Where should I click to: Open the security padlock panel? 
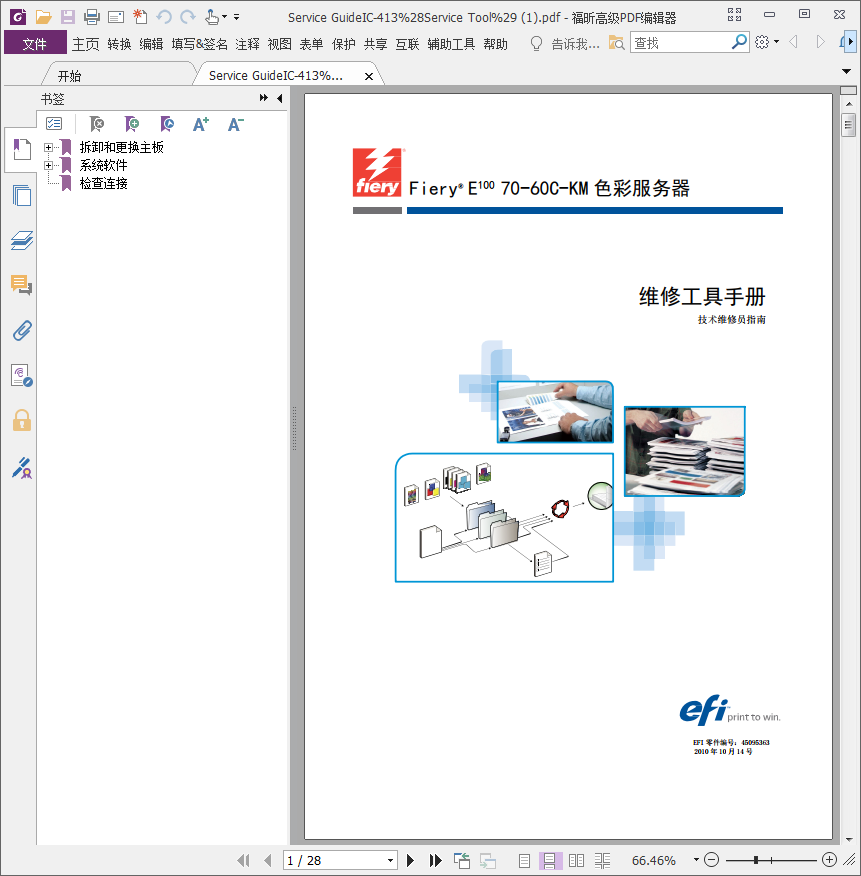click(22, 420)
